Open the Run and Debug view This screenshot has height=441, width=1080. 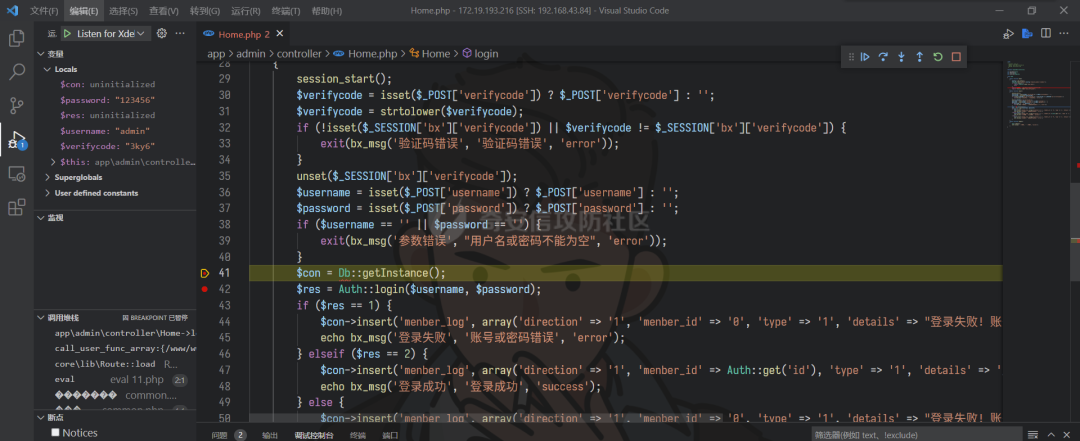pyautogui.click(x=17, y=140)
